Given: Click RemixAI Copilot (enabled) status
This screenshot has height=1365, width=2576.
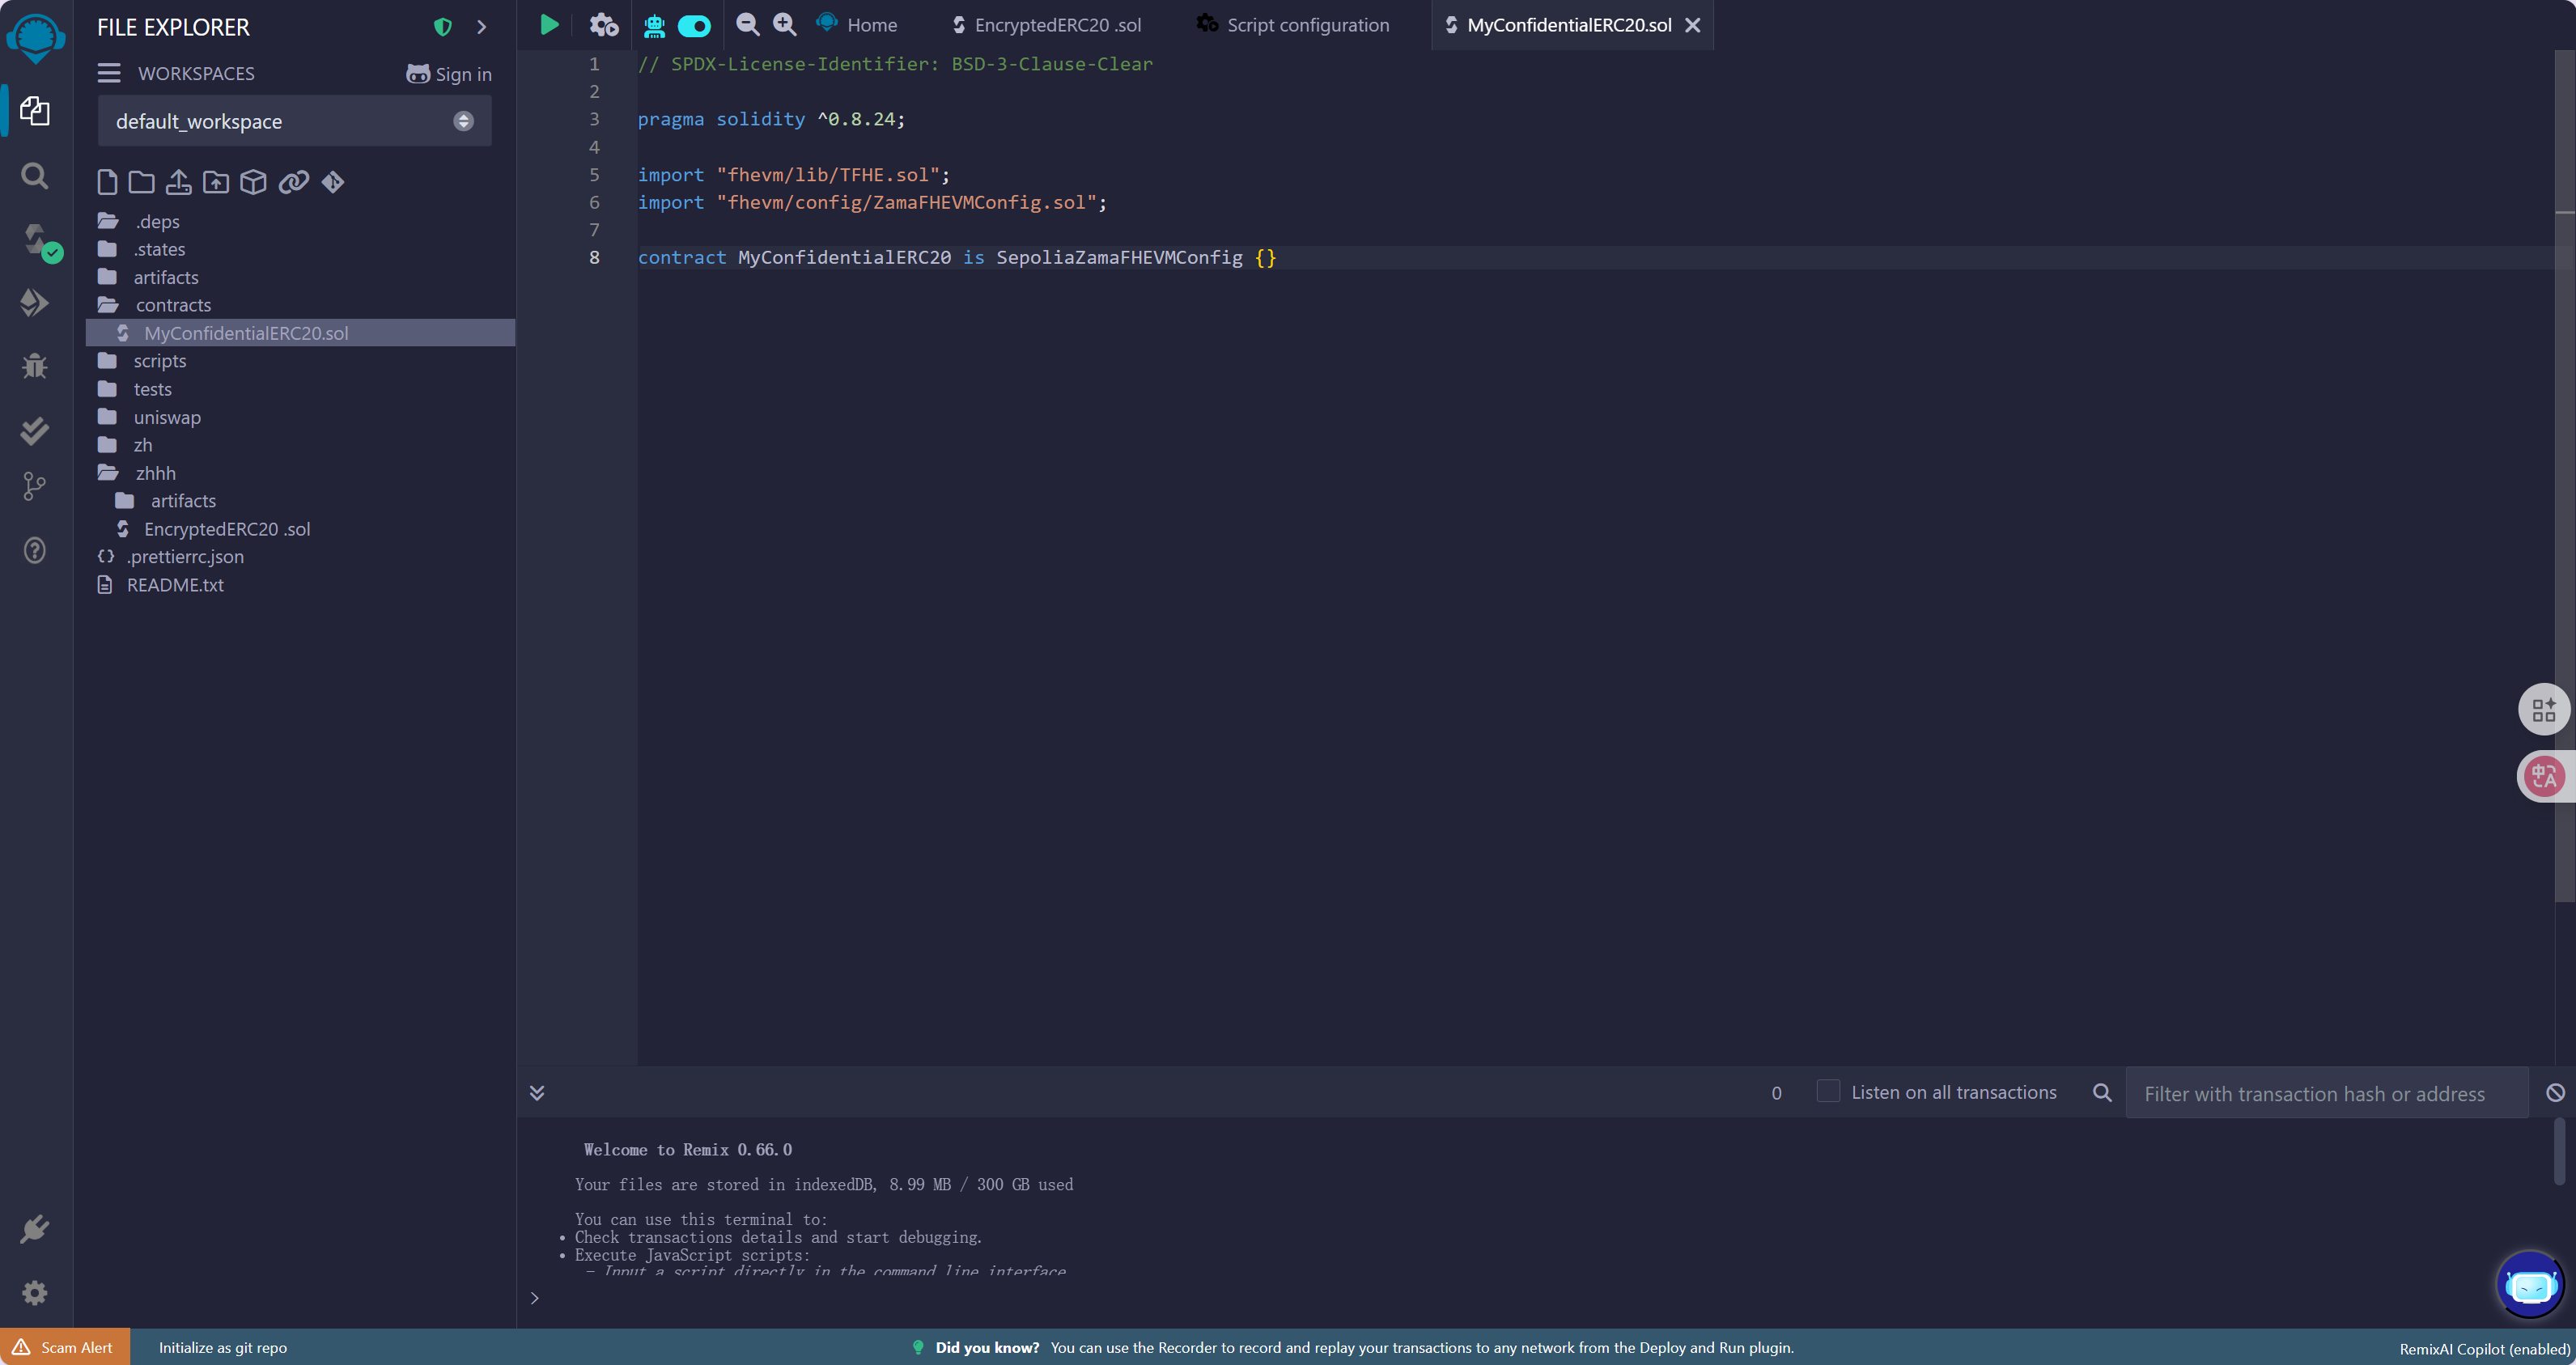Looking at the screenshot, I should 2484,1348.
